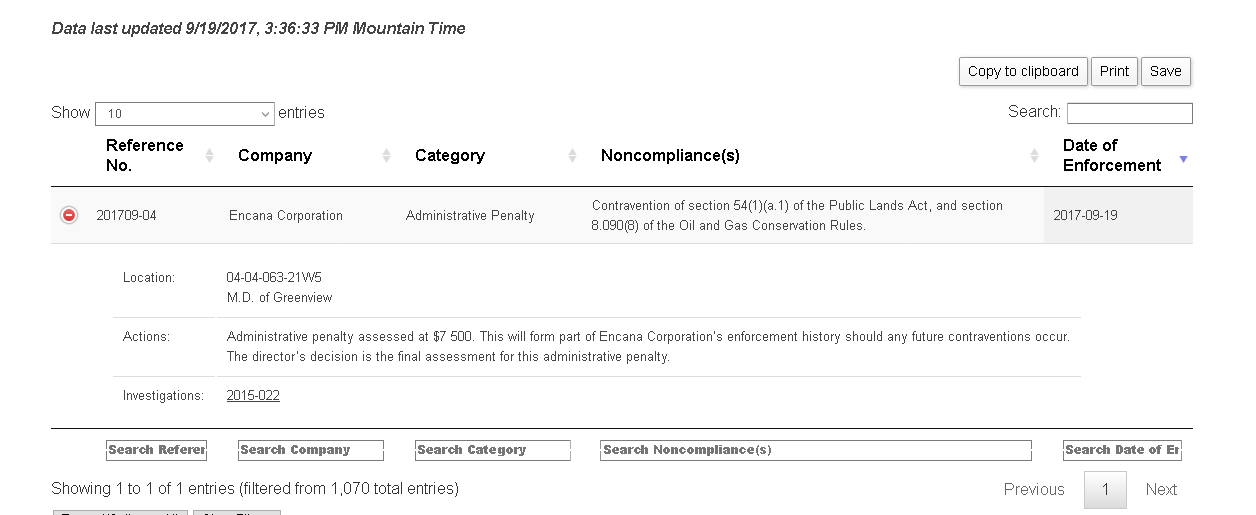Click Copy to clipboard button
1256x515 pixels.
tap(1023, 71)
